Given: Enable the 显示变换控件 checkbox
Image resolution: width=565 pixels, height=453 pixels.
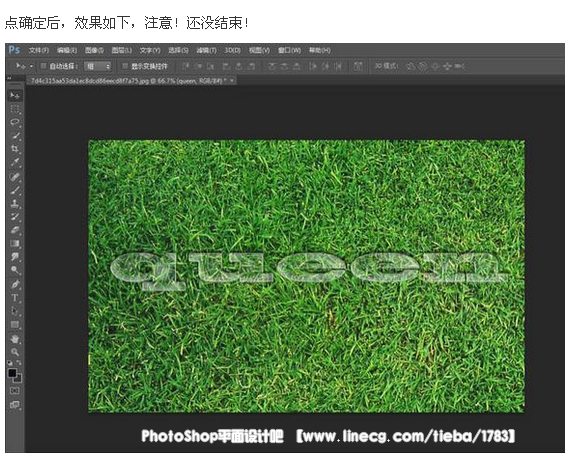Looking at the screenshot, I should tap(125, 66).
